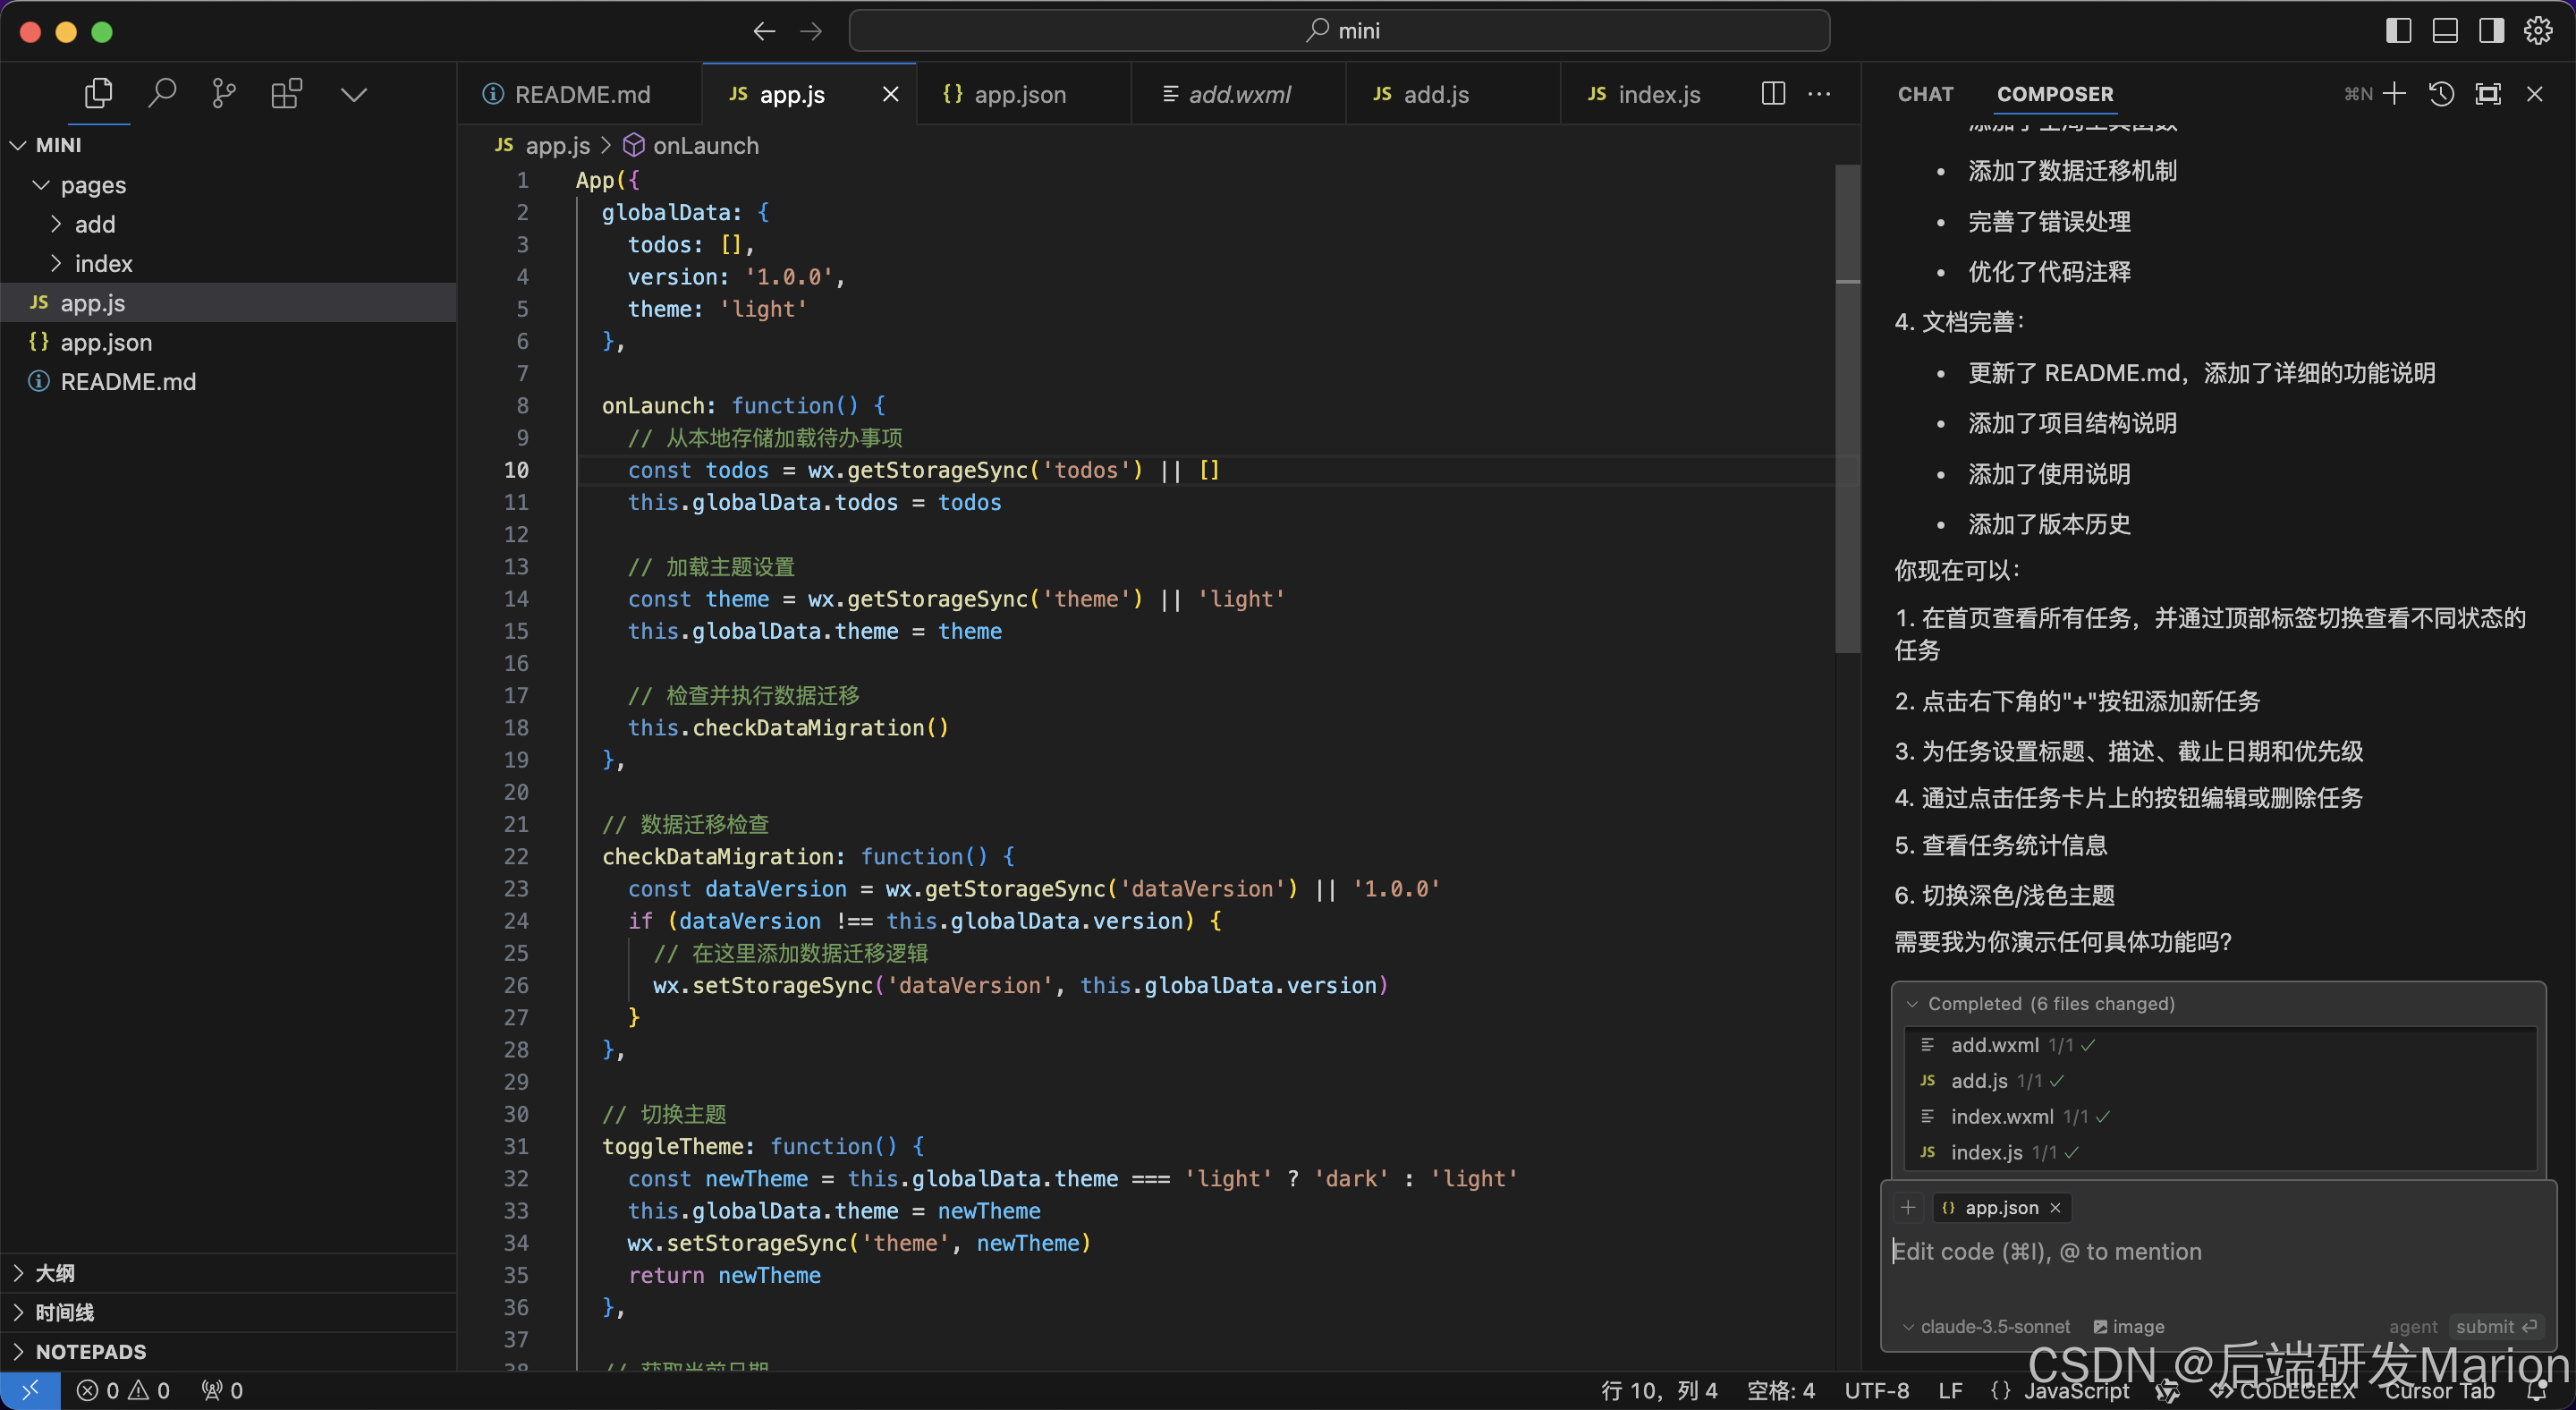
Task: Click cursor position 行 10, 列 4
Action: [x=1659, y=1390]
